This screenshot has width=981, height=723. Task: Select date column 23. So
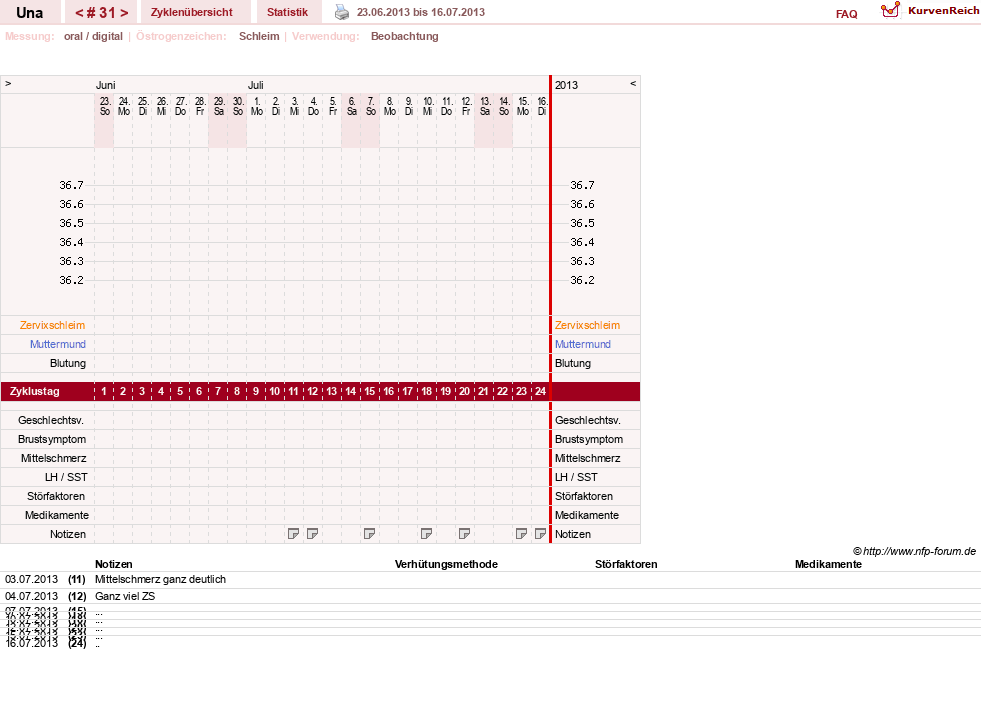pos(104,106)
